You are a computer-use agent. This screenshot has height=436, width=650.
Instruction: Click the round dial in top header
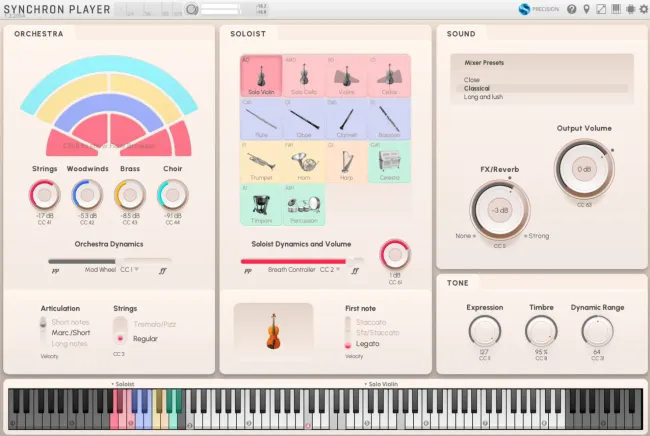(192, 9)
